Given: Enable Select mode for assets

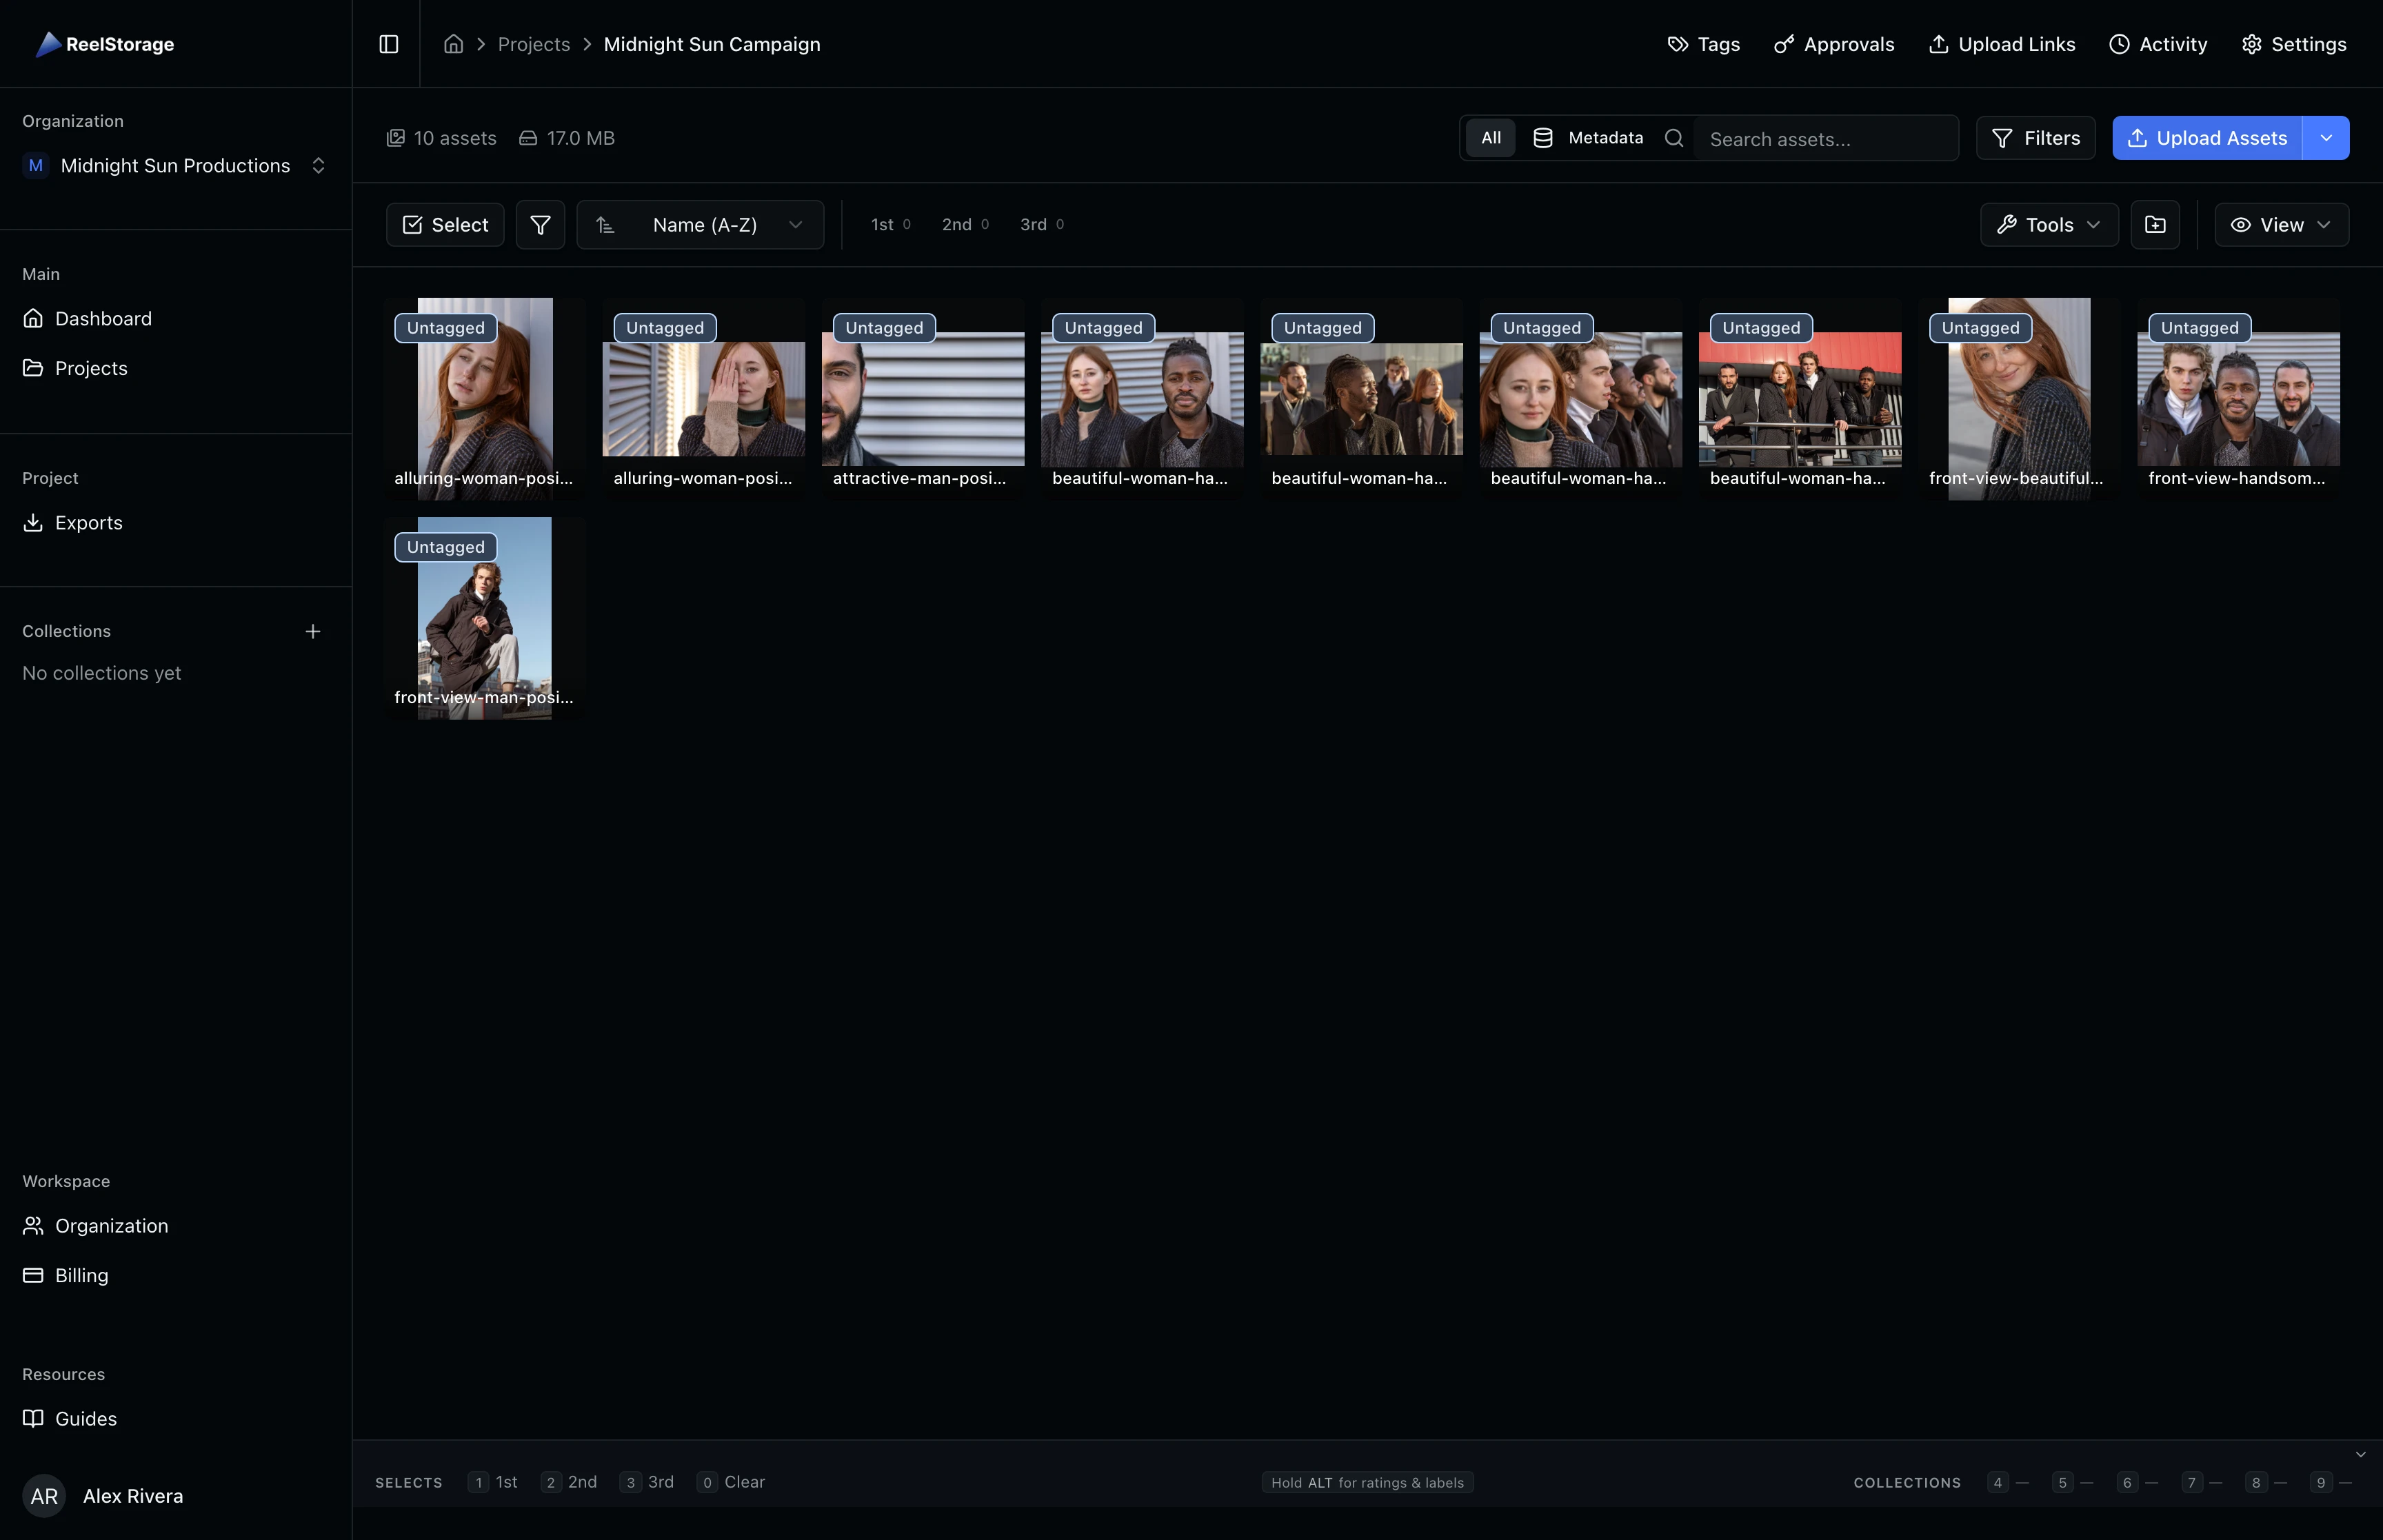Looking at the screenshot, I should 444,224.
